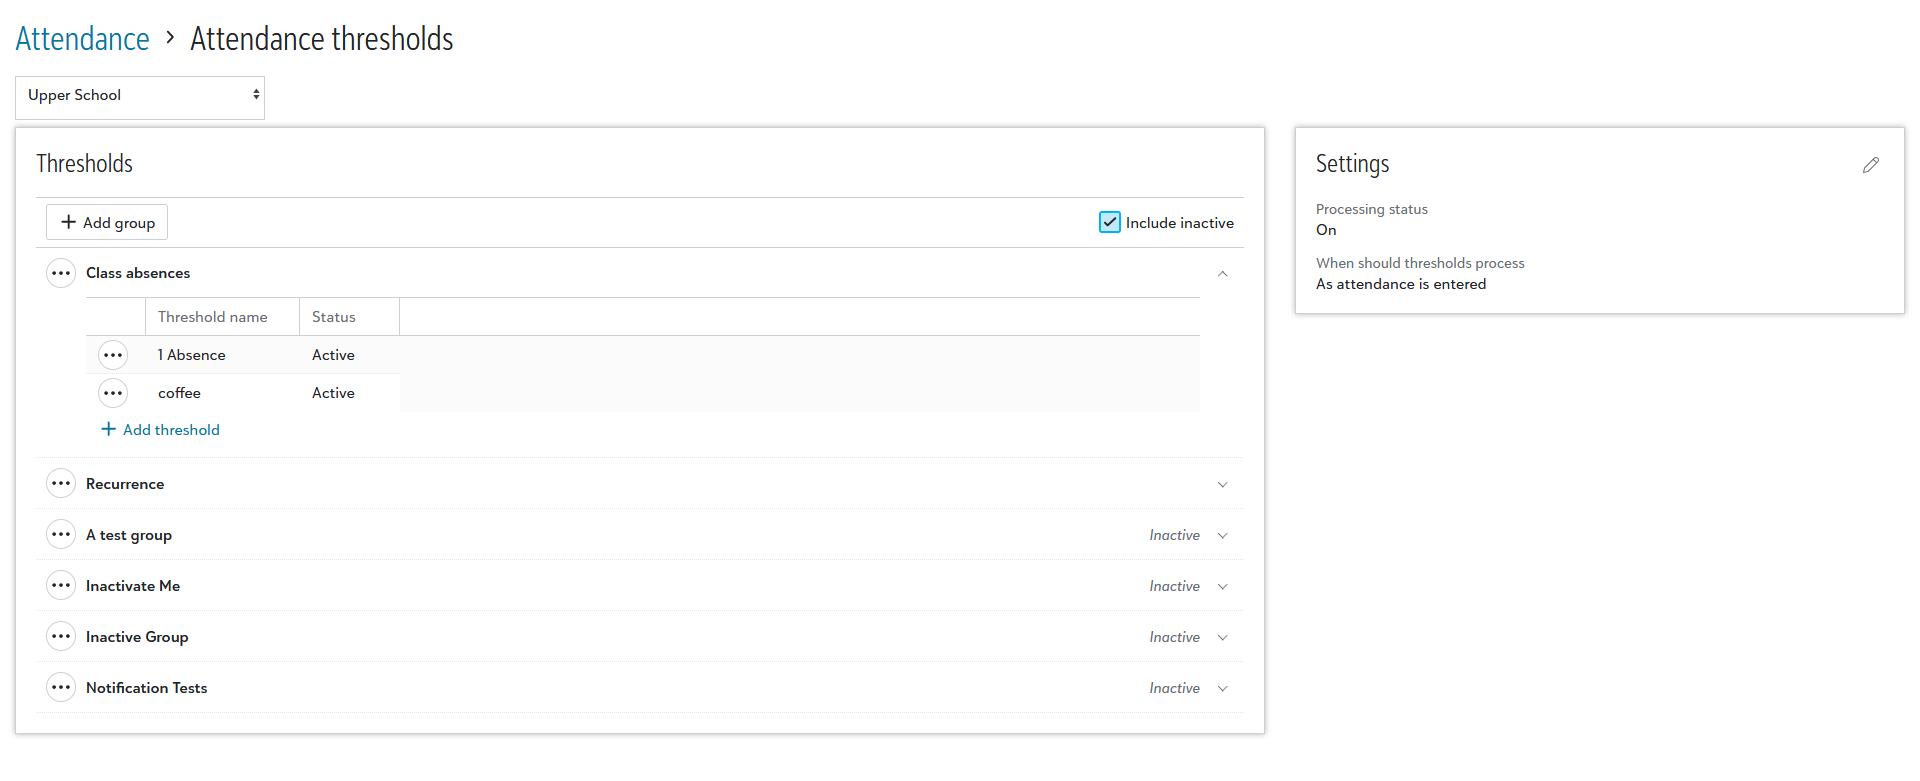Viewport: 1920px width, 781px height.
Task: Expand the Inactivate Me chevron
Action: click(x=1222, y=586)
